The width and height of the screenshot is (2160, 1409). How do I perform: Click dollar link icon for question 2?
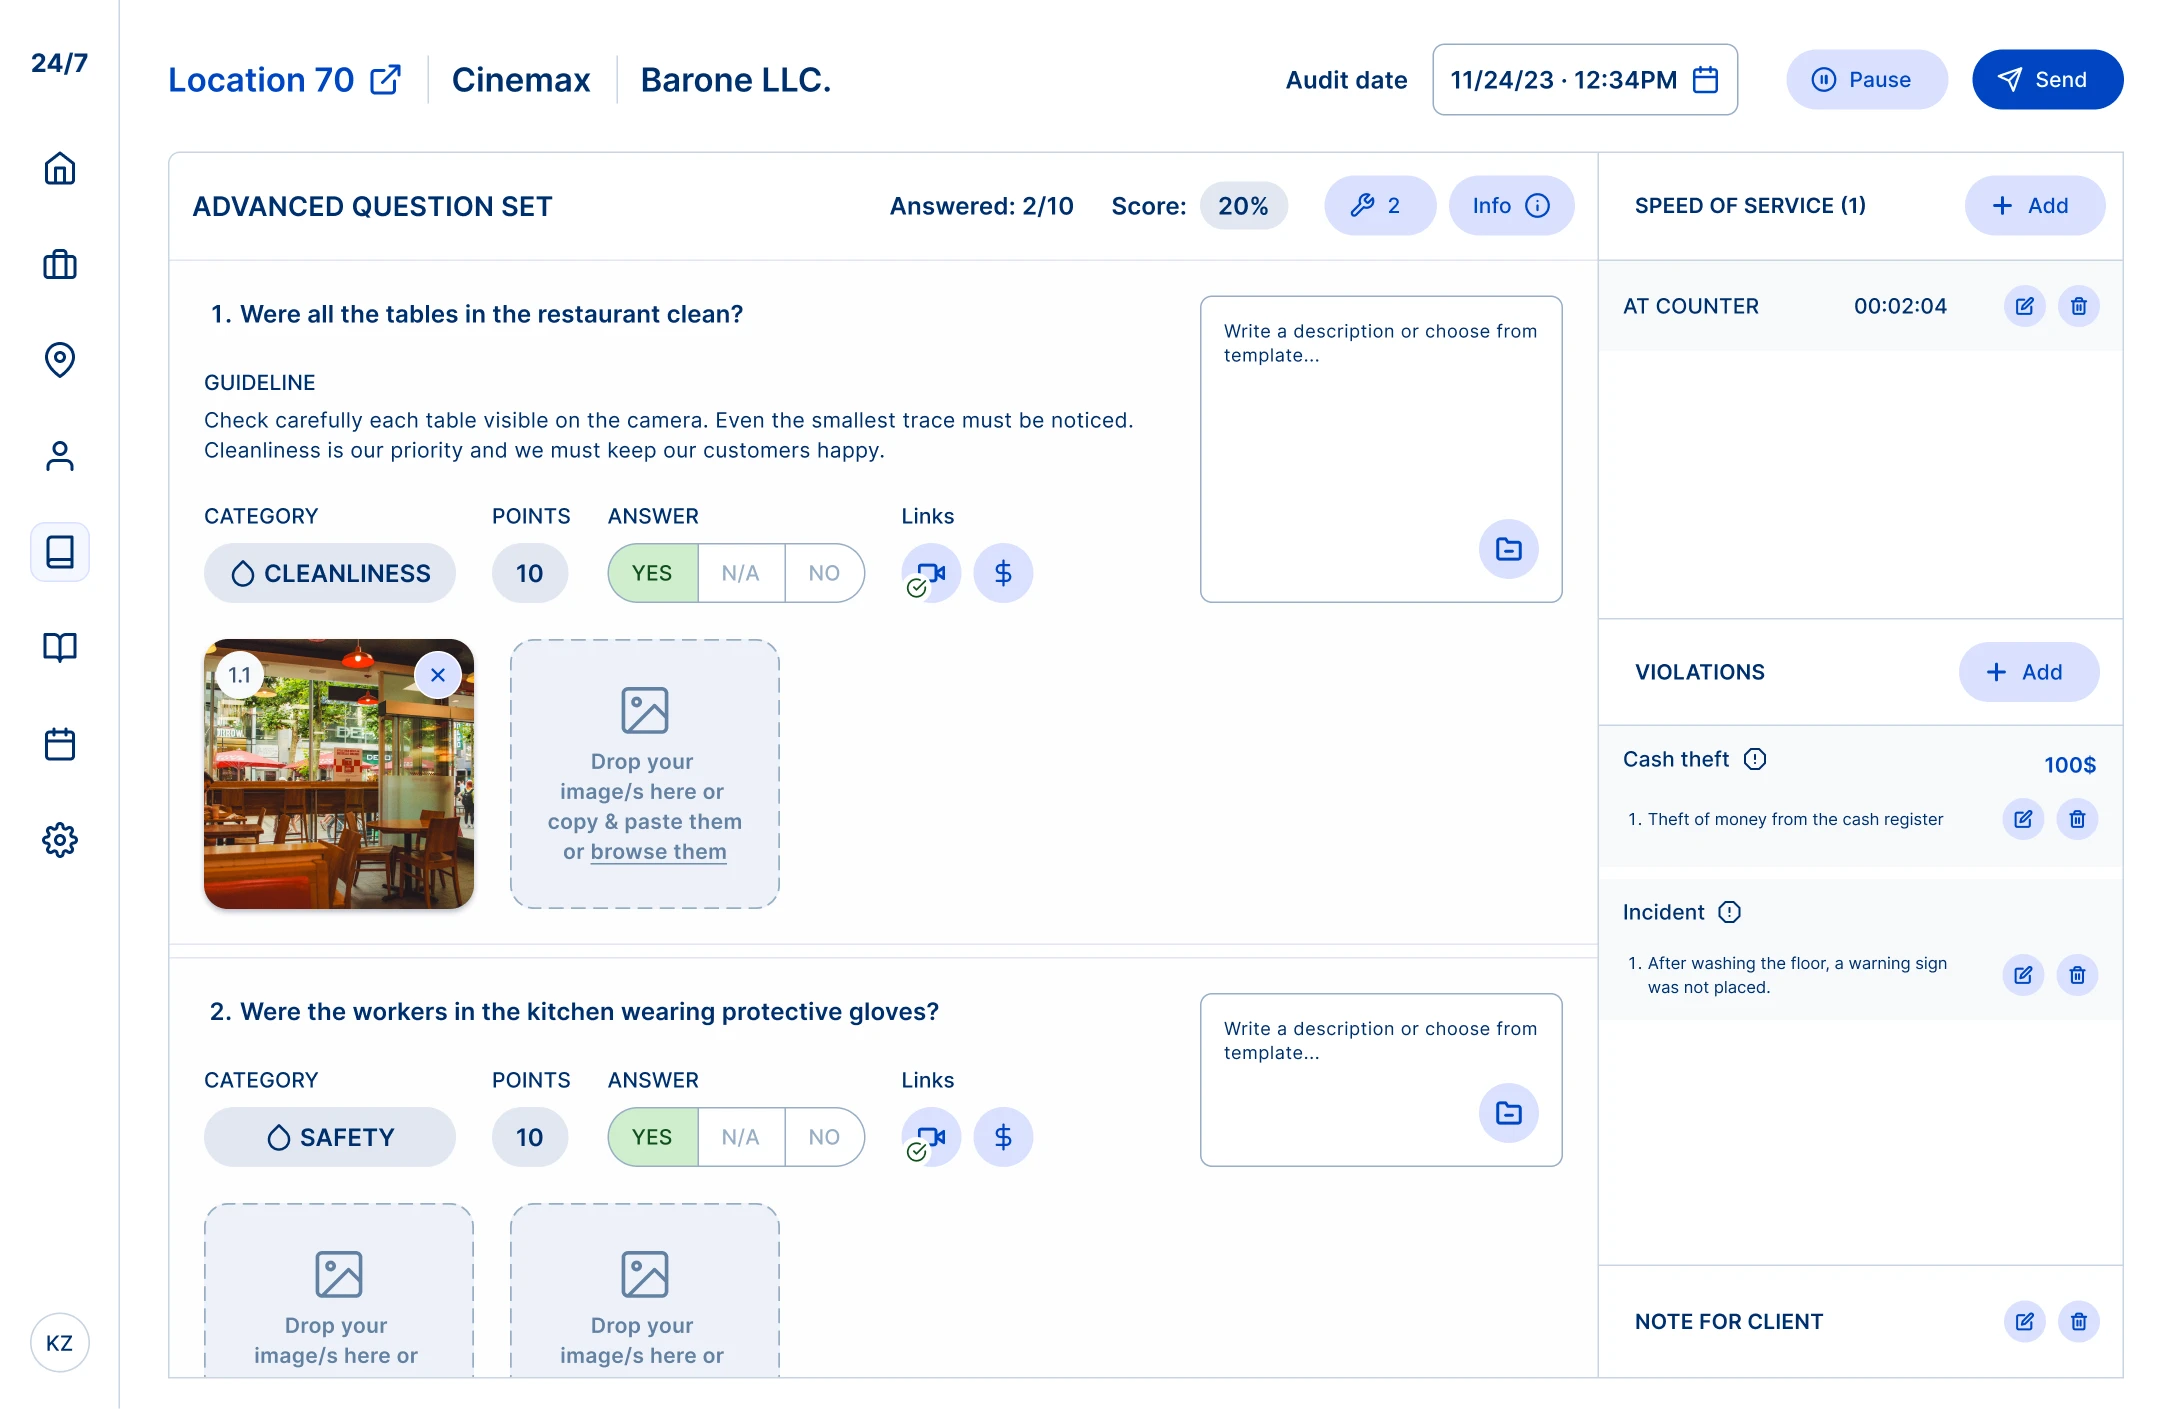[1003, 1137]
